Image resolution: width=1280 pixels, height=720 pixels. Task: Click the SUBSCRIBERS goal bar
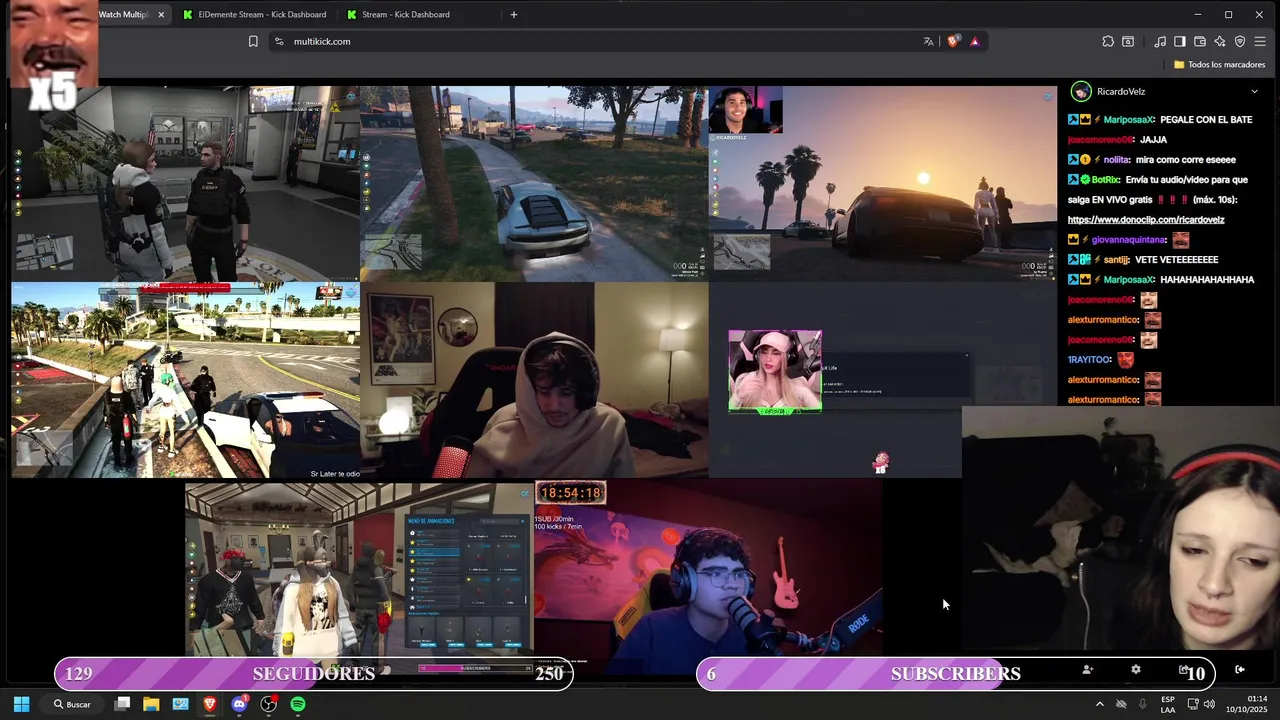[x=956, y=674]
